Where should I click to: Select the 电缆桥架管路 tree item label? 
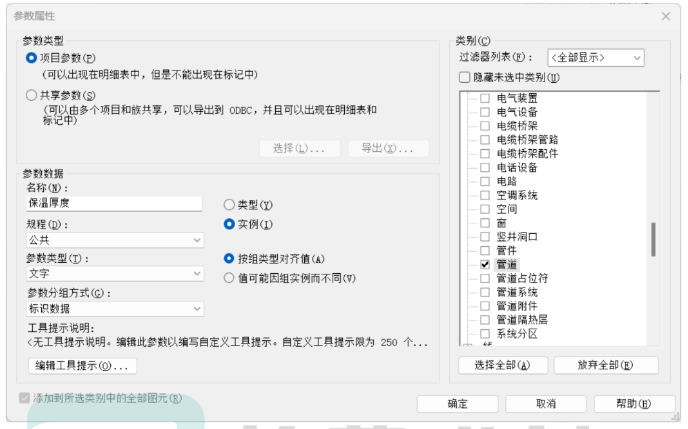point(527,140)
